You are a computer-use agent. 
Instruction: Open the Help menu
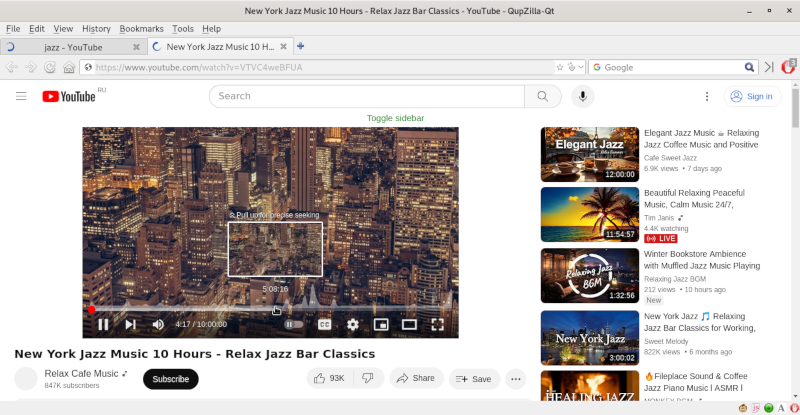point(211,29)
